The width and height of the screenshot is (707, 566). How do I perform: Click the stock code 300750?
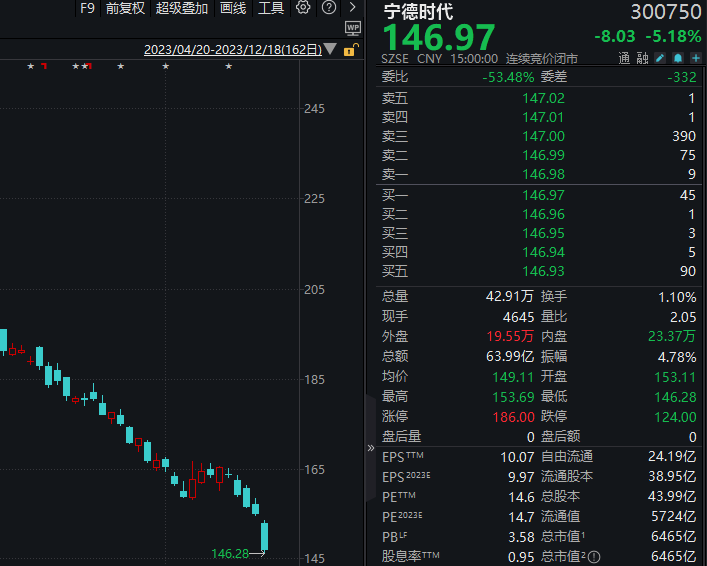pos(666,12)
